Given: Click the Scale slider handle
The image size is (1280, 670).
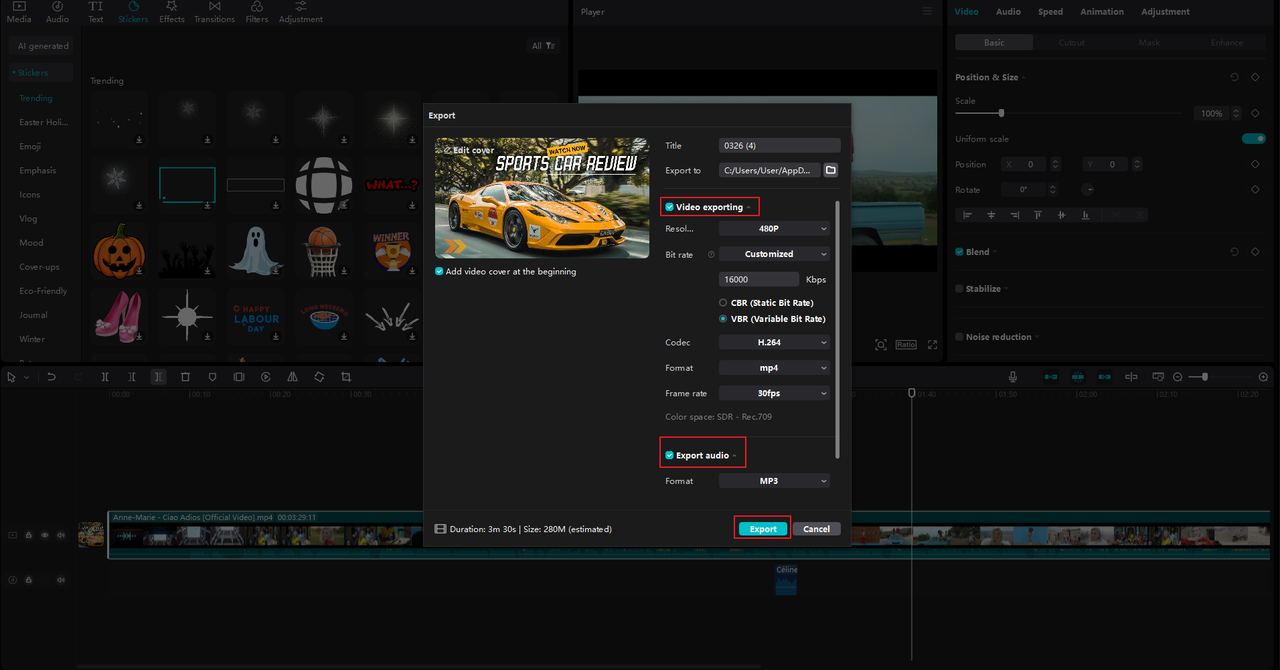Looking at the screenshot, I should click(1001, 113).
